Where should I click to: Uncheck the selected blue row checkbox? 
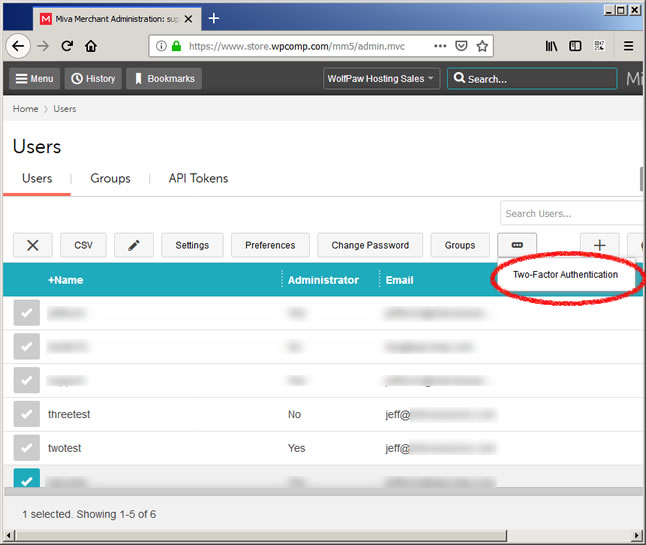(27, 481)
